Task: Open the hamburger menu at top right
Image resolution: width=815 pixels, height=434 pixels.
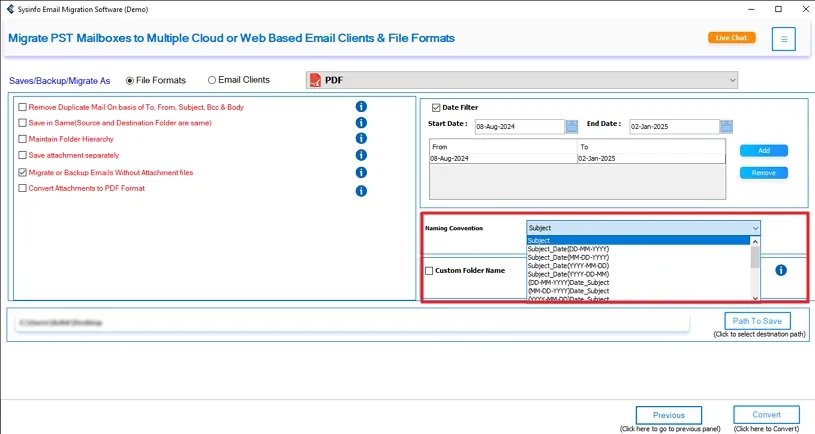Action: [x=784, y=39]
